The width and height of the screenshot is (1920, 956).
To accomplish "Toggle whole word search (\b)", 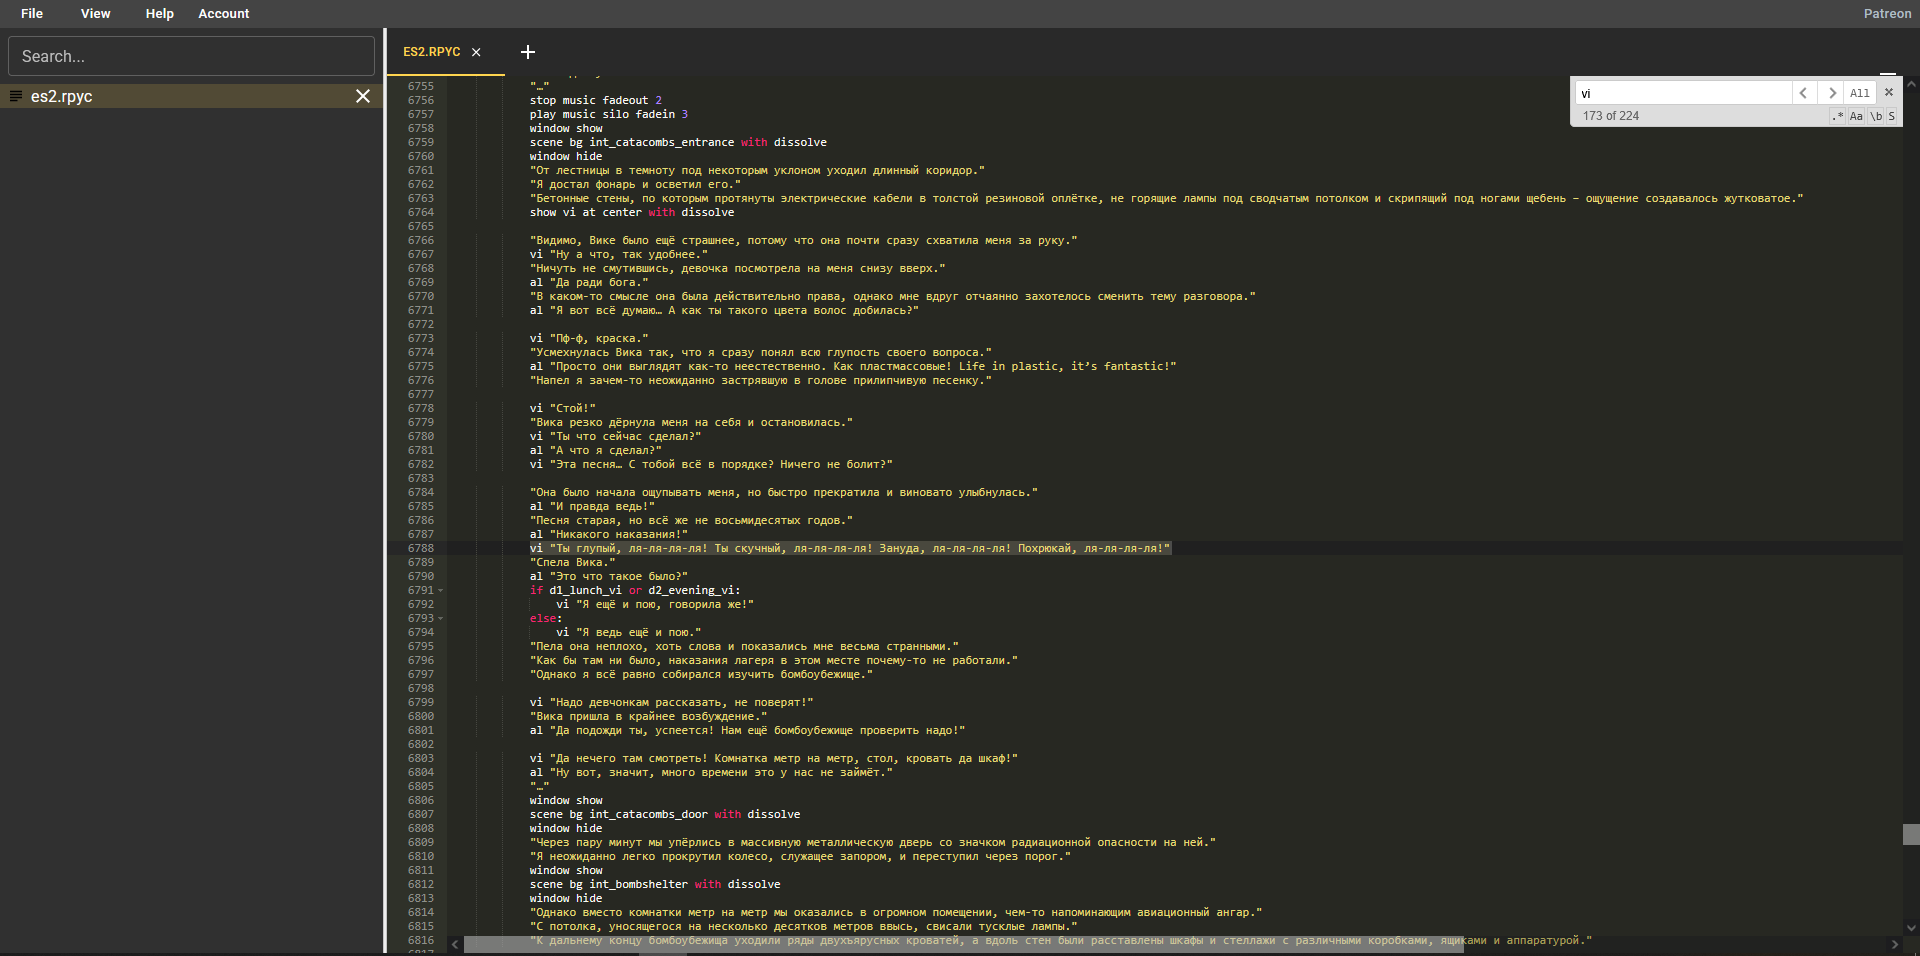I will pos(1876,116).
